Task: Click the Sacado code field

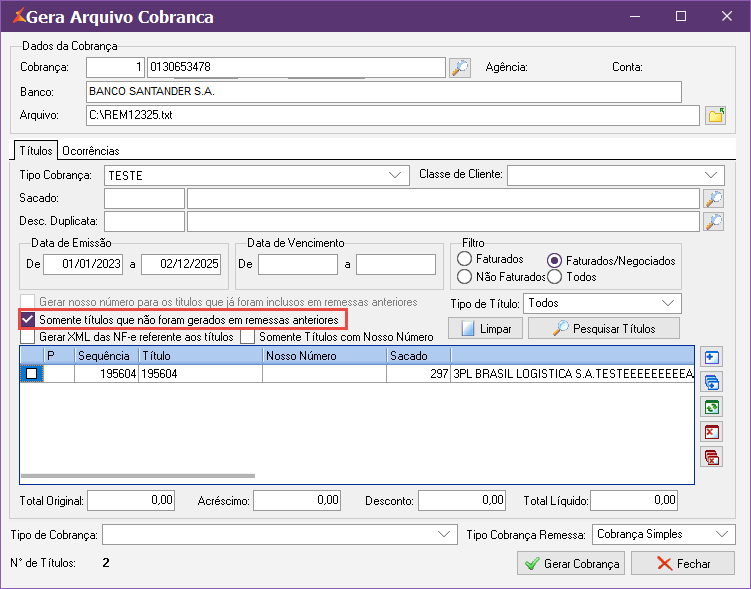Action: (145, 198)
